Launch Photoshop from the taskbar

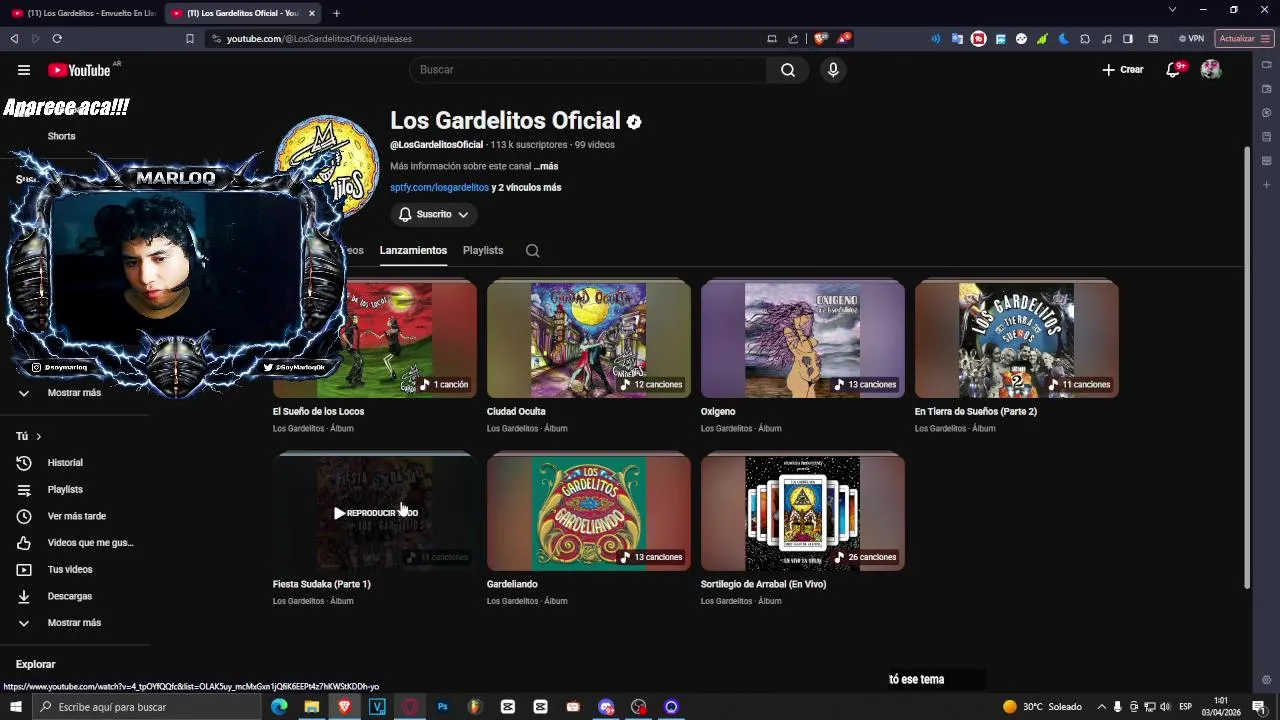click(442, 707)
